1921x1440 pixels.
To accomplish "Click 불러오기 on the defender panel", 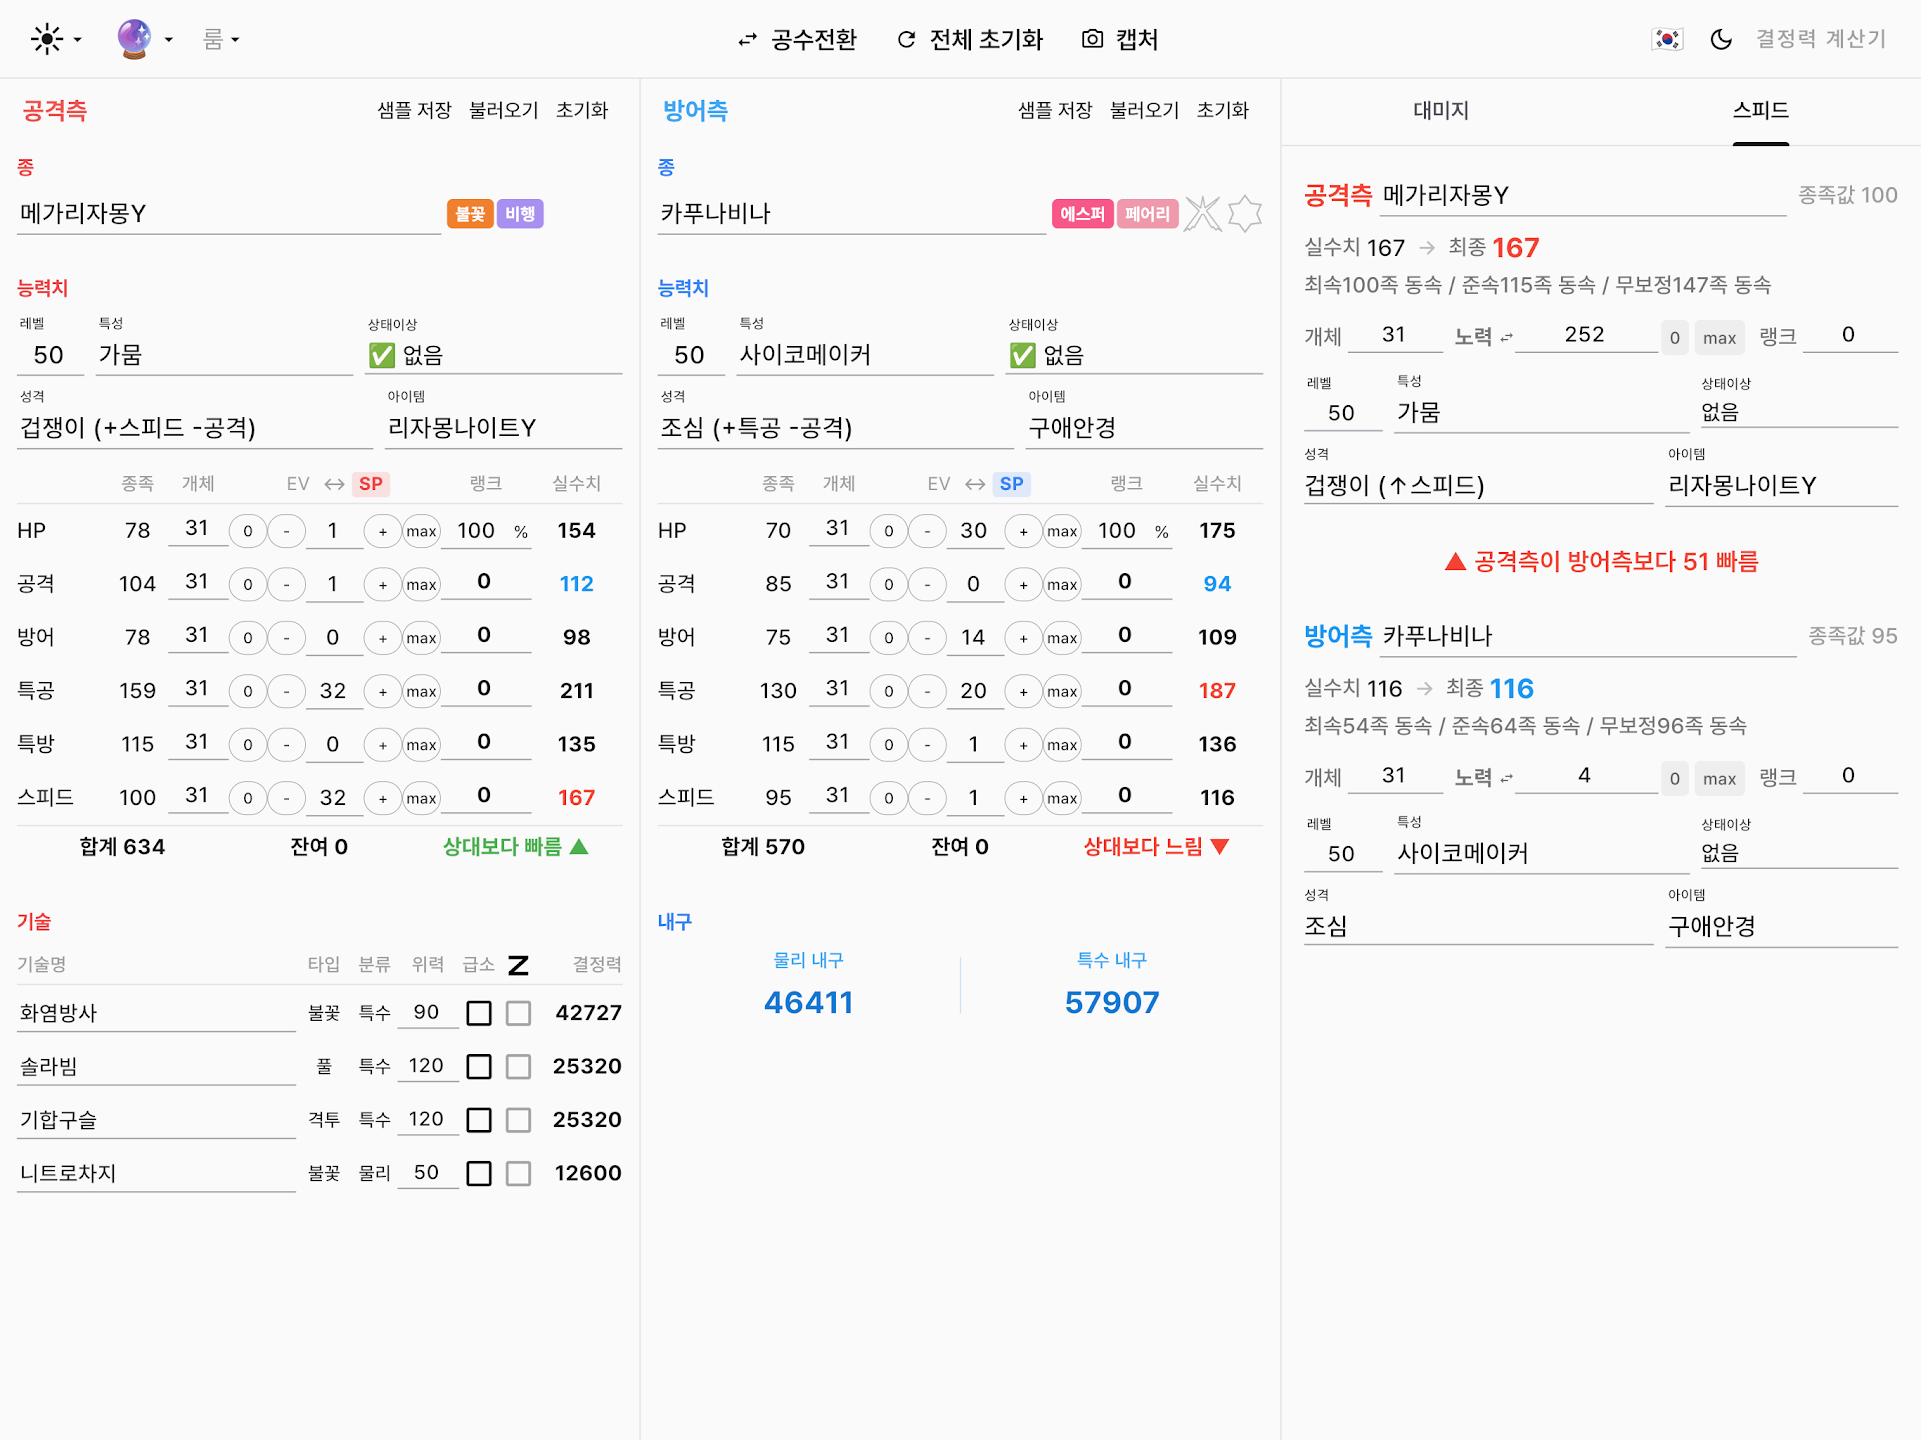I will pyautogui.click(x=1143, y=111).
